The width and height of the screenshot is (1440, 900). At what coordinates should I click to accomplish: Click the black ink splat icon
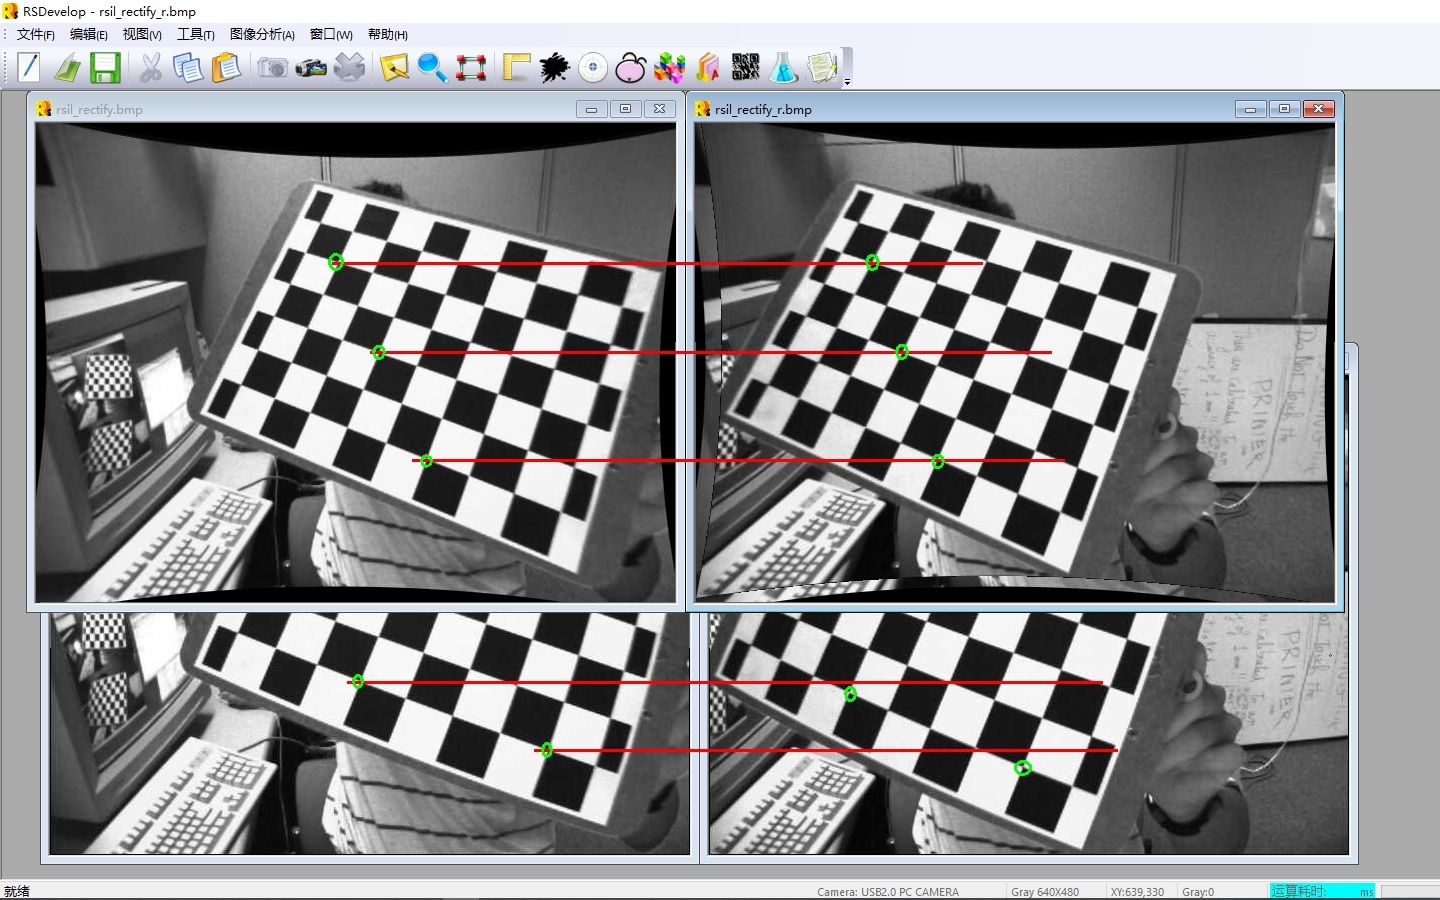coord(554,67)
